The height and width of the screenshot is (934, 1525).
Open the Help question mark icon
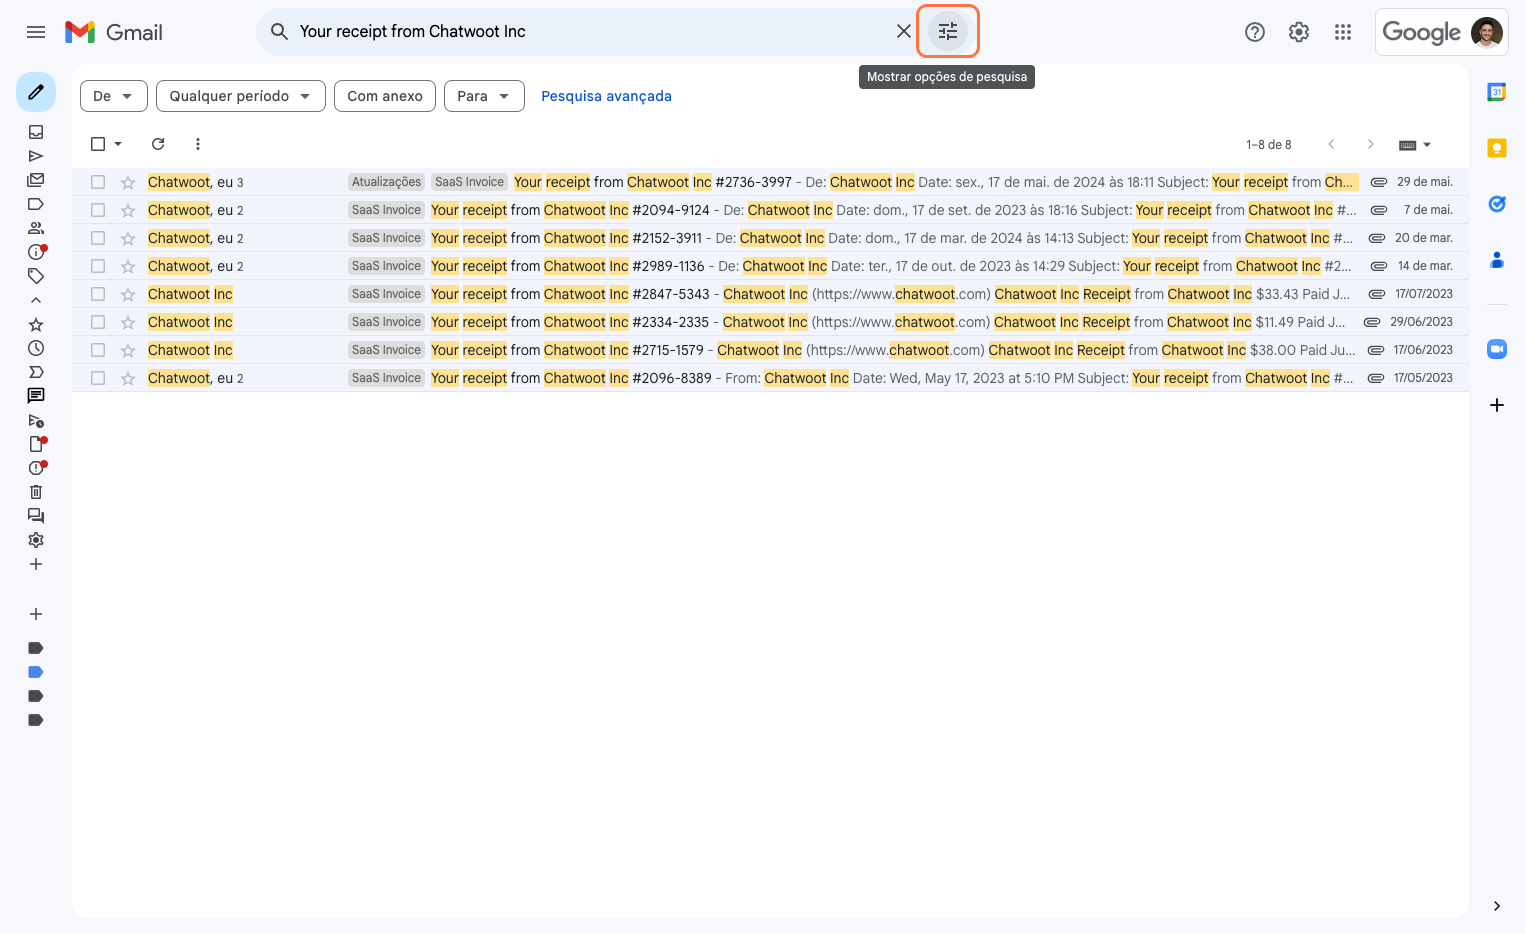pyautogui.click(x=1255, y=32)
